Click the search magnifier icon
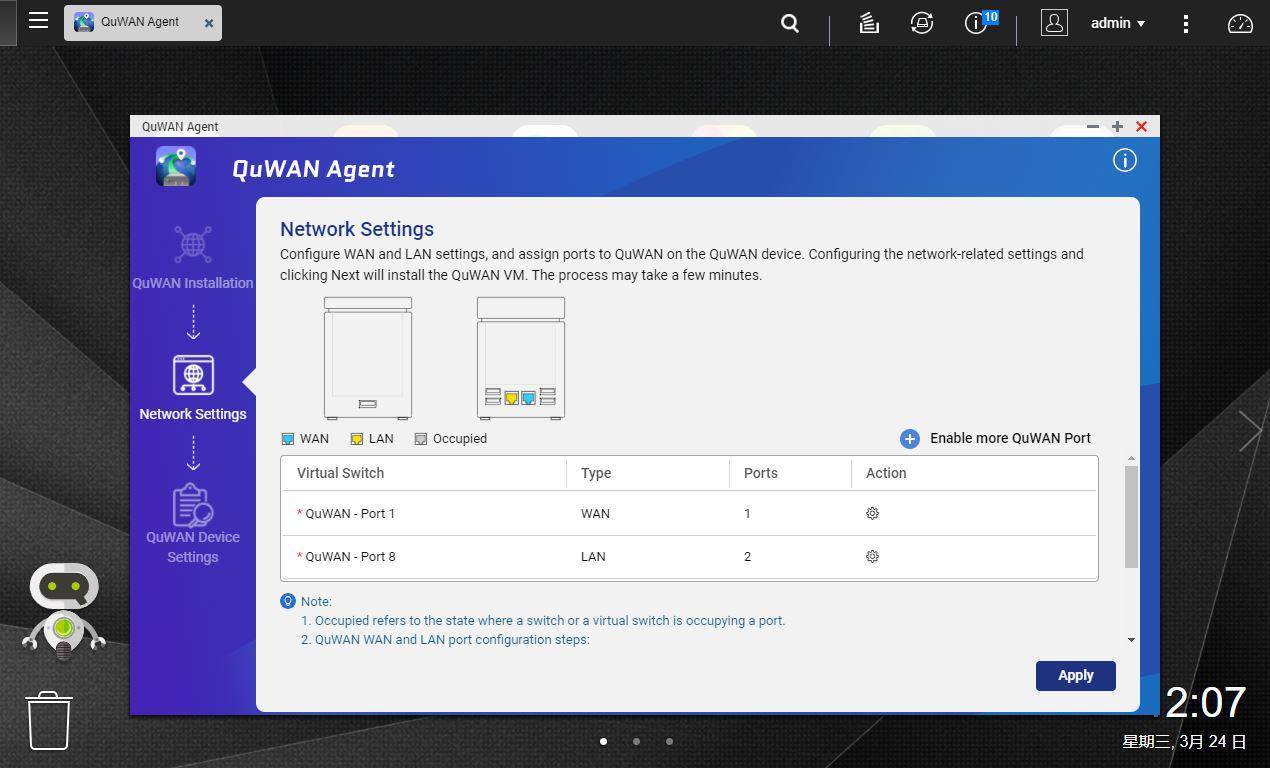 tap(790, 23)
